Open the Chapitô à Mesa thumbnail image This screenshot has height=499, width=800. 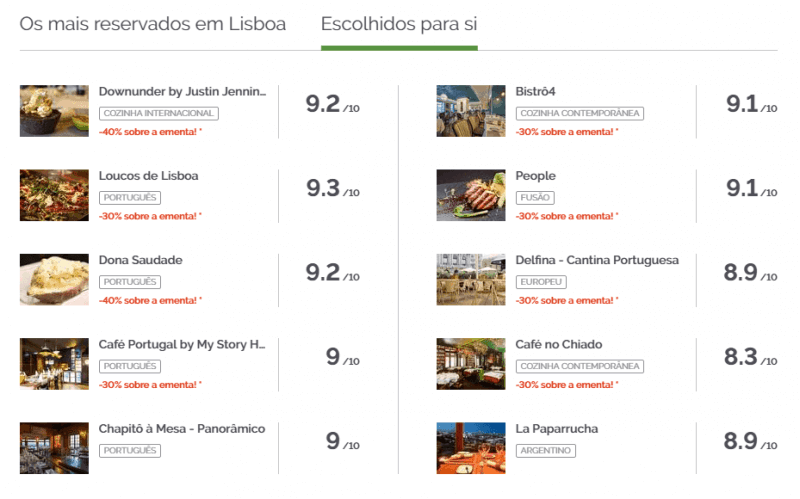[54, 448]
